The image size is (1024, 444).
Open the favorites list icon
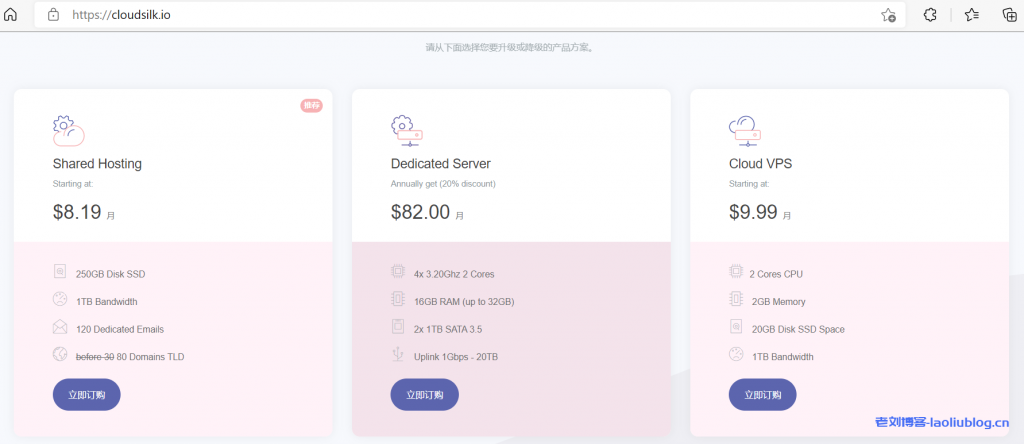pos(971,14)
